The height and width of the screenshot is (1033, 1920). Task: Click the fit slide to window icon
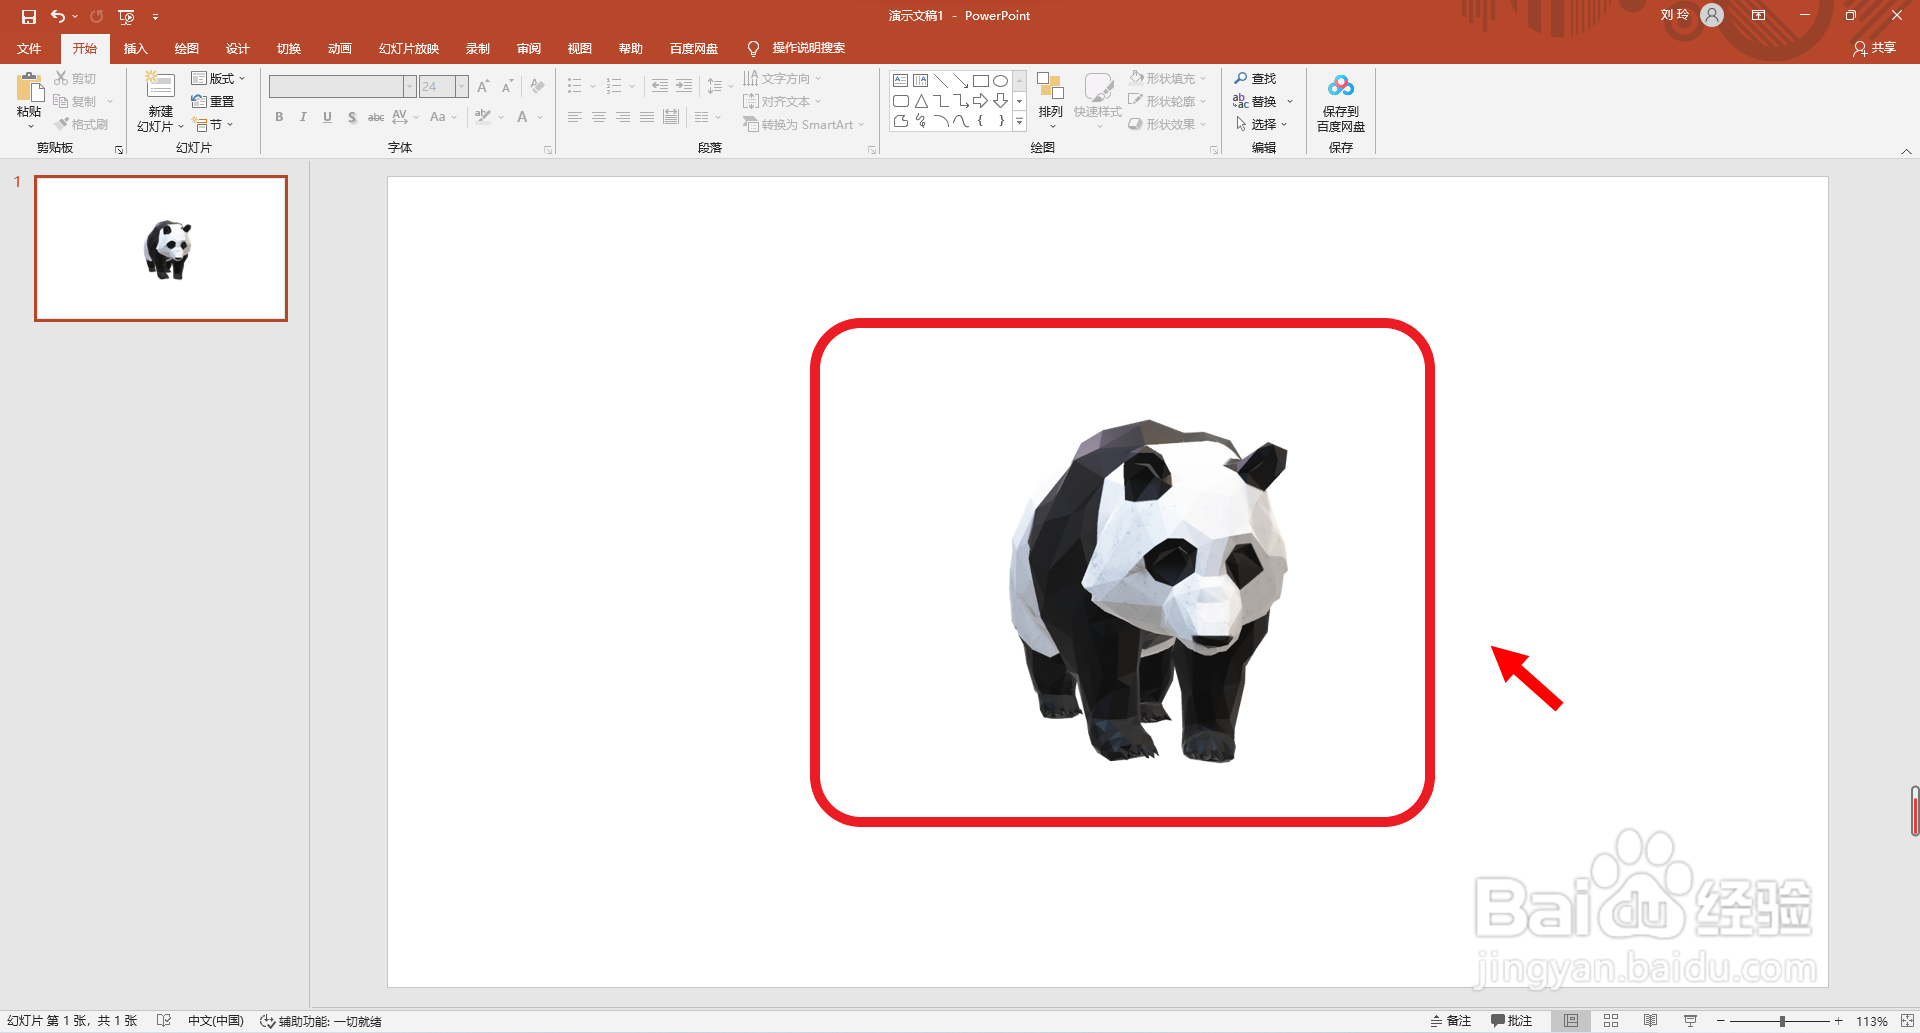tap(1907, 1021)
